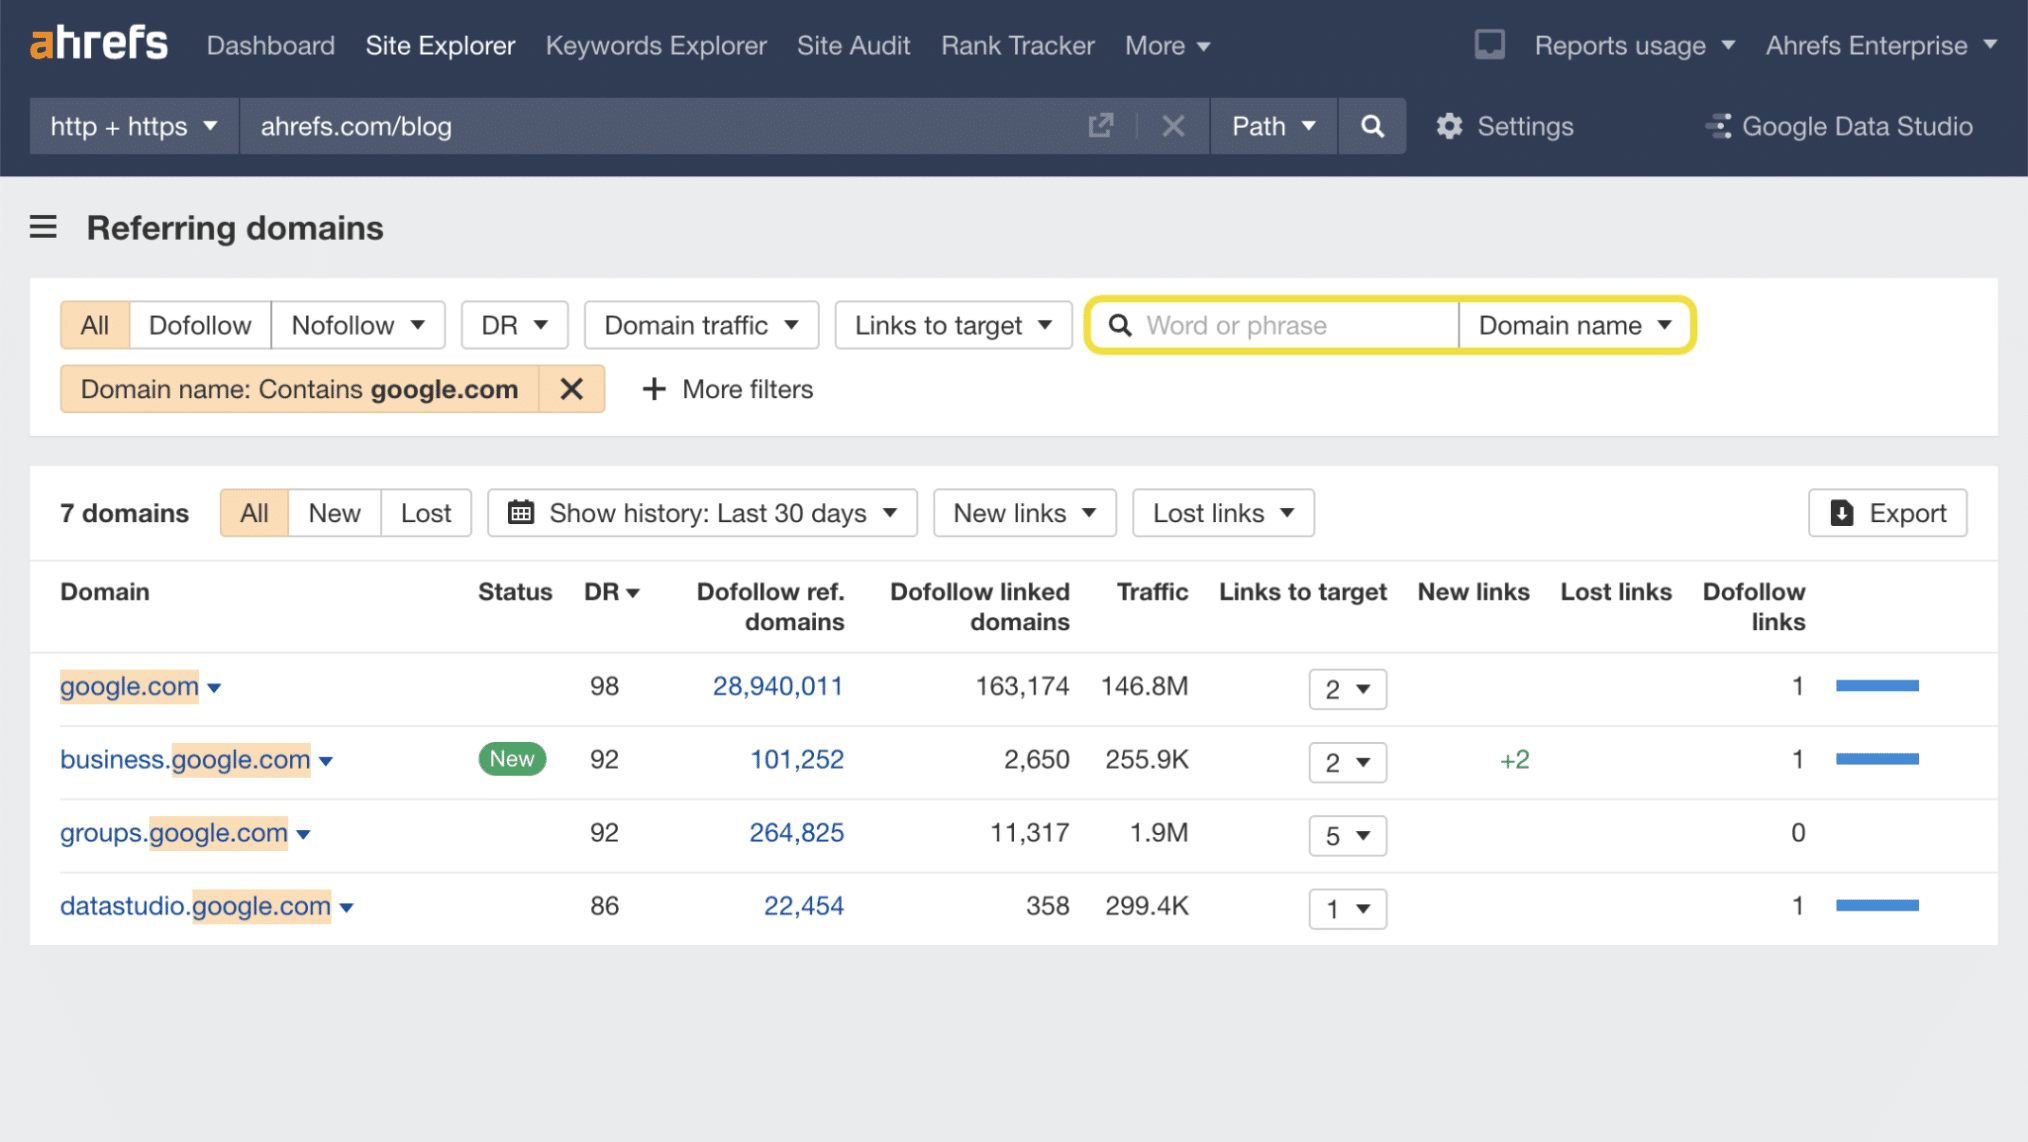Open http + https protocol dropdown
Viewport: 2028px width, 1142px height.
pos(134,126)
